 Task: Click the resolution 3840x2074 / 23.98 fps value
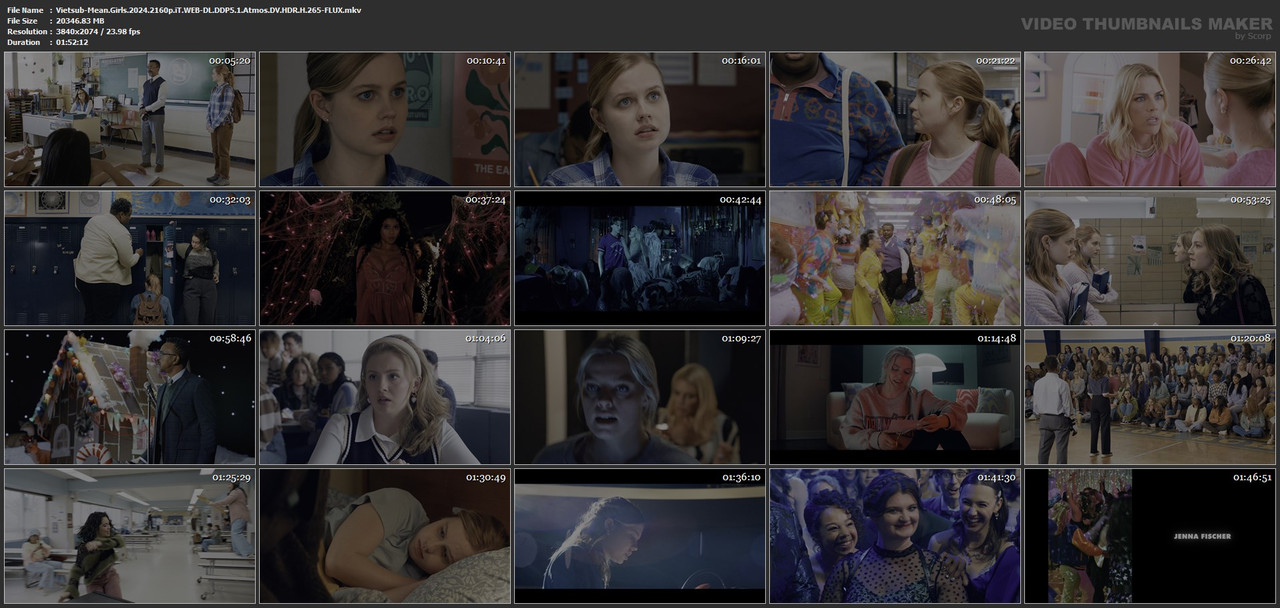pyautogui.click(x=98, y=31)
